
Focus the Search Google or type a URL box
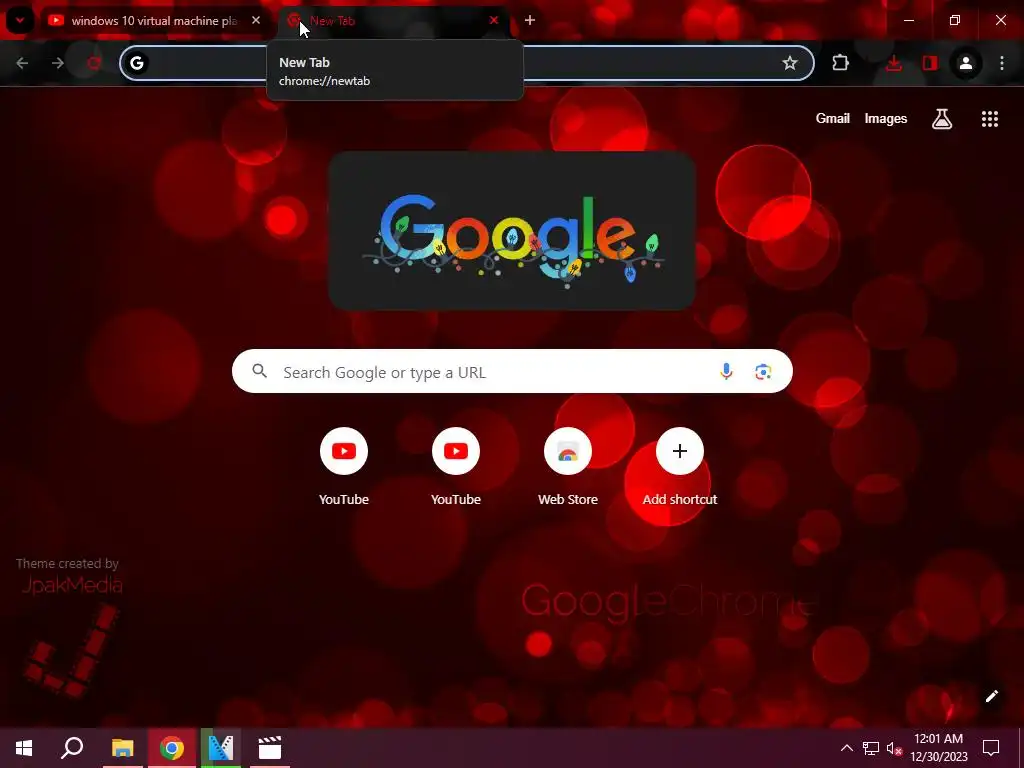click(x=512, y=372)
